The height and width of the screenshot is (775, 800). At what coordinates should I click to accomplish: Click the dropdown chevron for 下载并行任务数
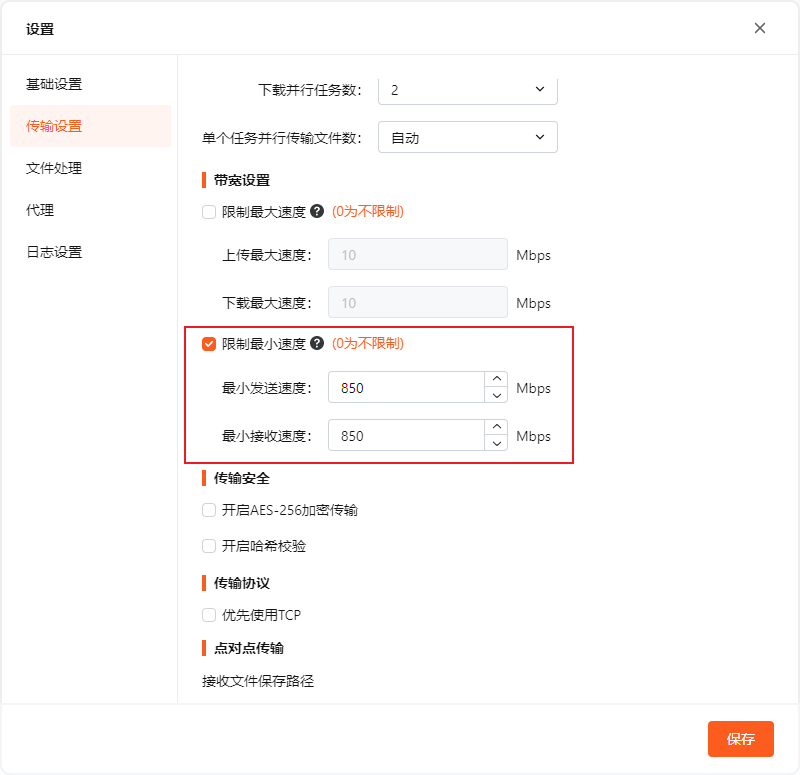click(540, 89)
